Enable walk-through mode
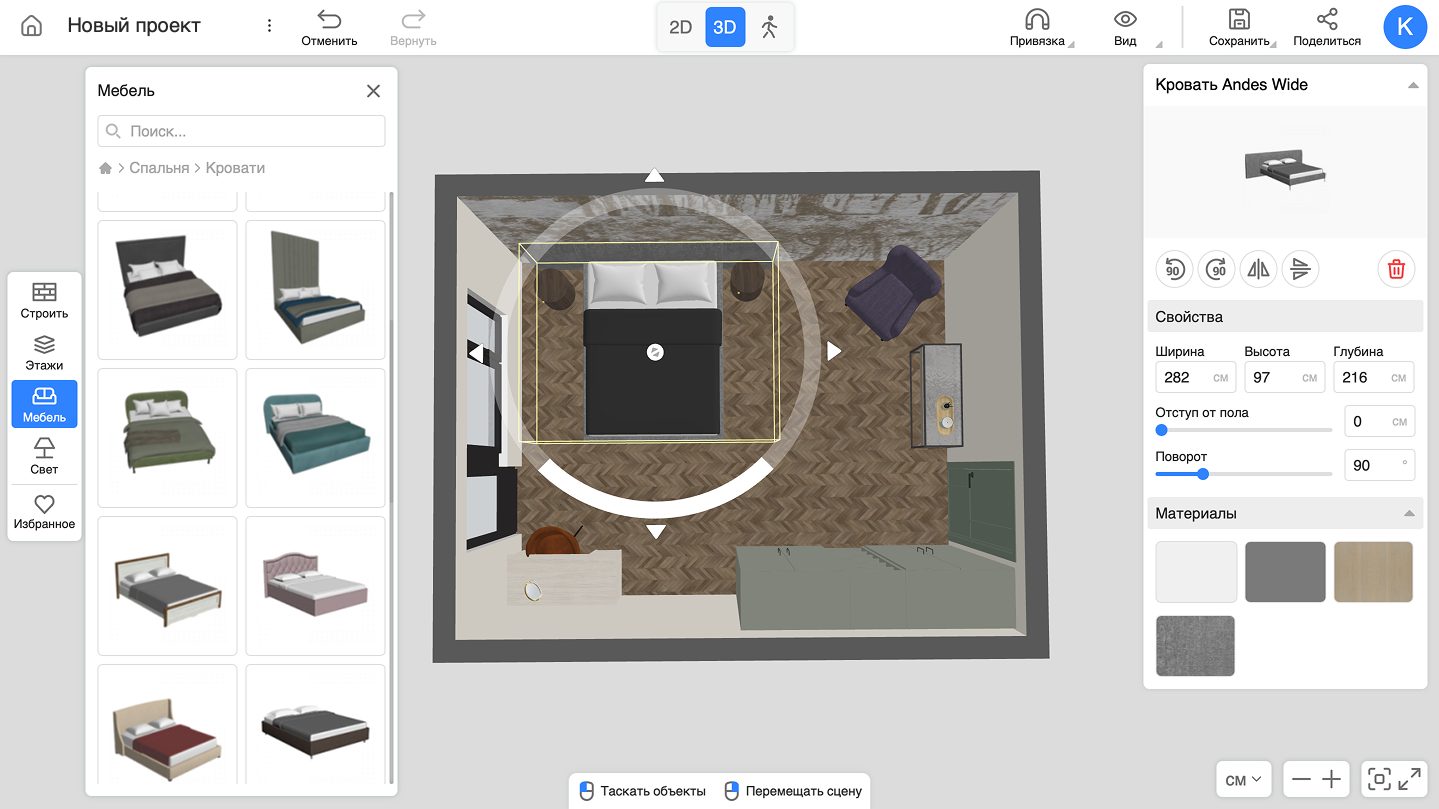1439x809 pixels. [769, 27]
